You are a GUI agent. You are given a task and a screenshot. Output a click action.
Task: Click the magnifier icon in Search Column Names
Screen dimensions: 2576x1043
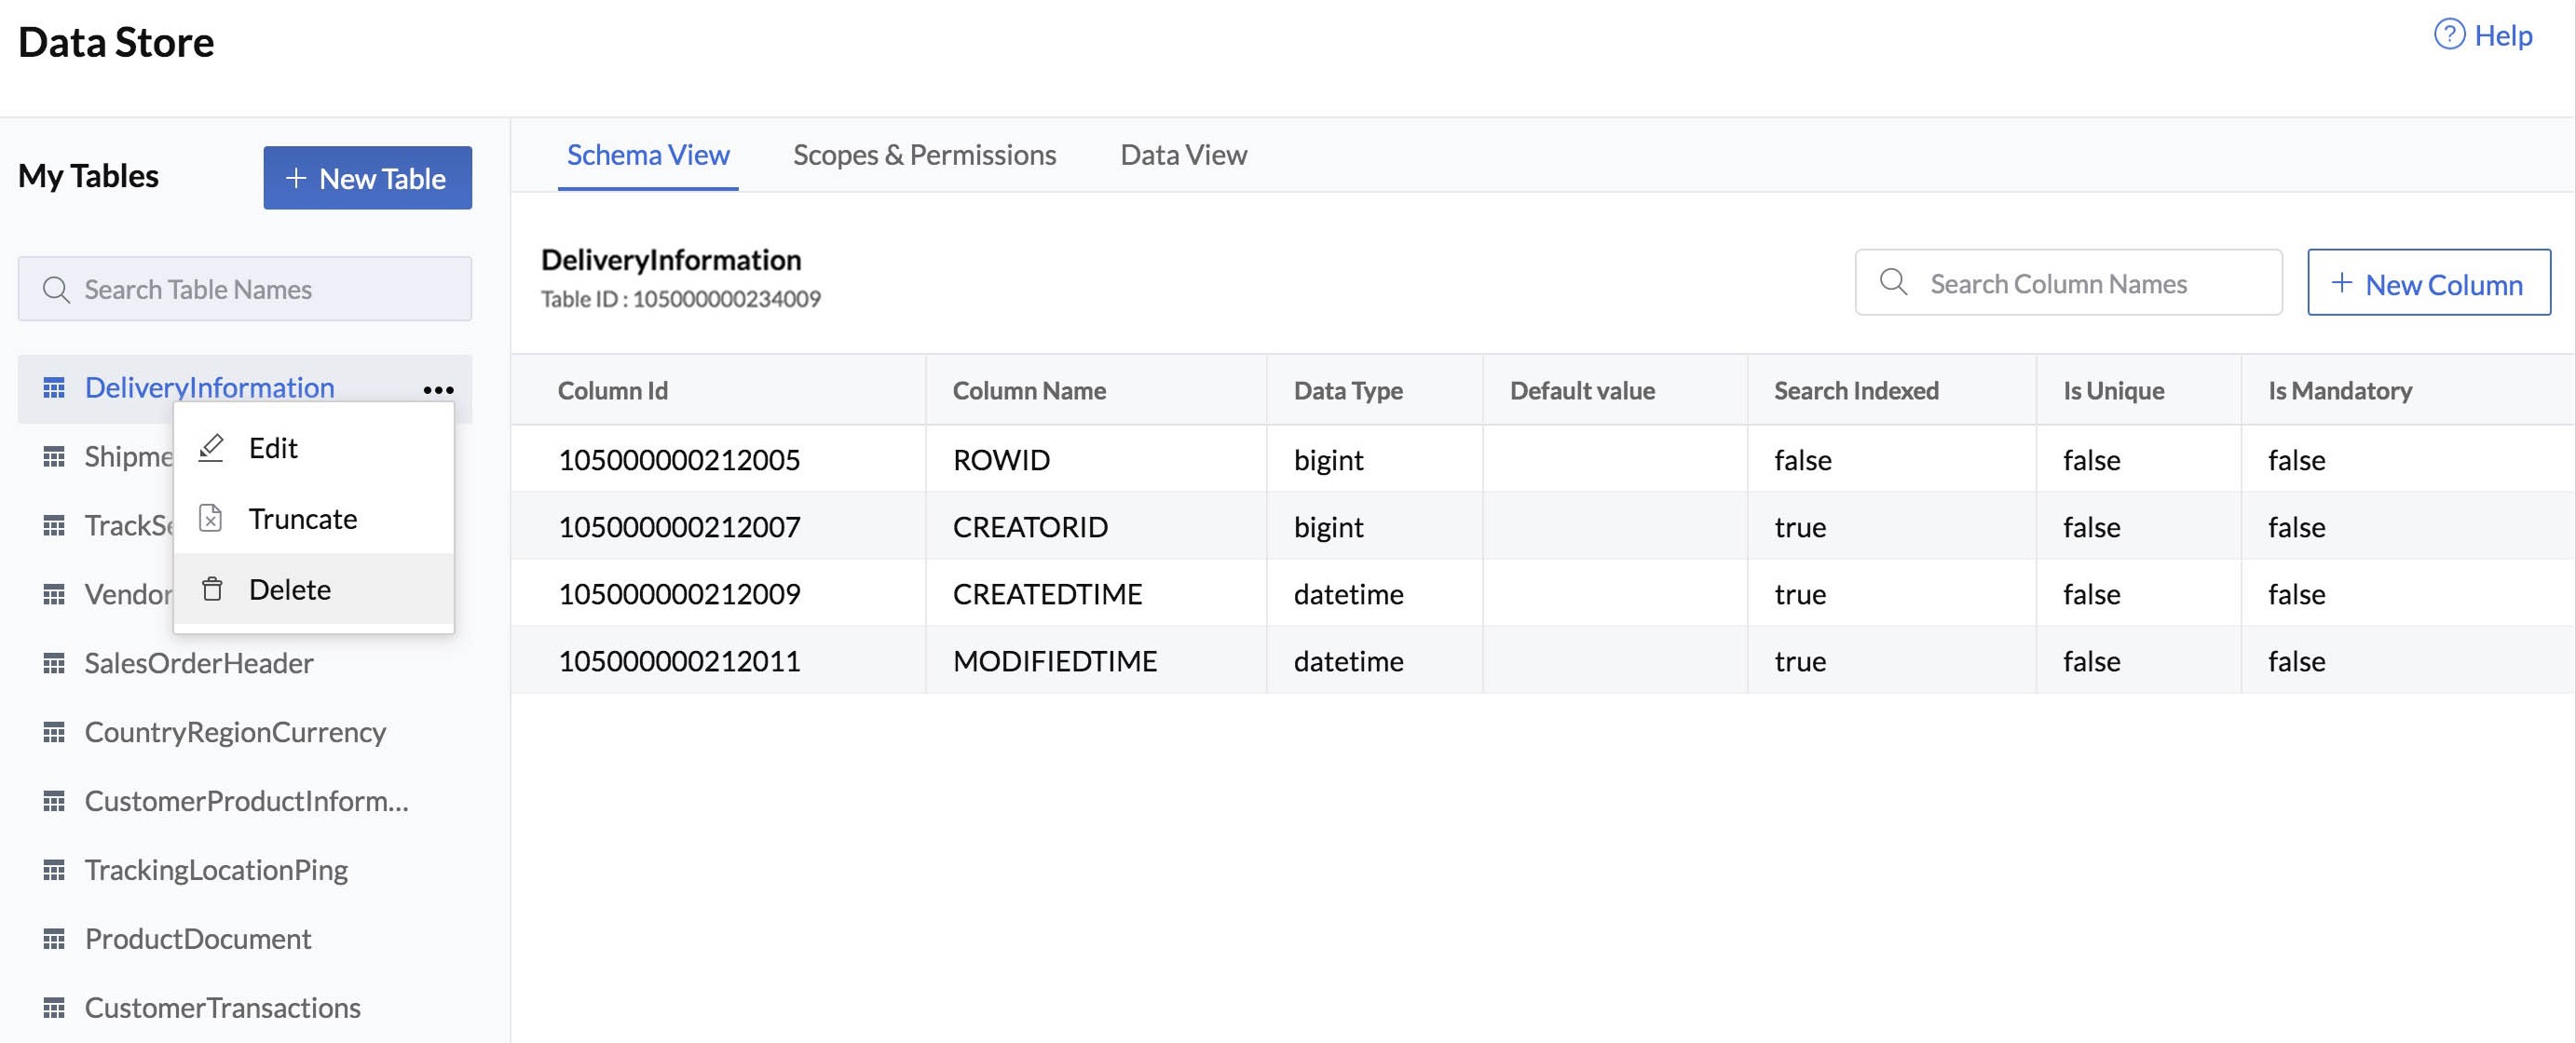[1893, 282]
